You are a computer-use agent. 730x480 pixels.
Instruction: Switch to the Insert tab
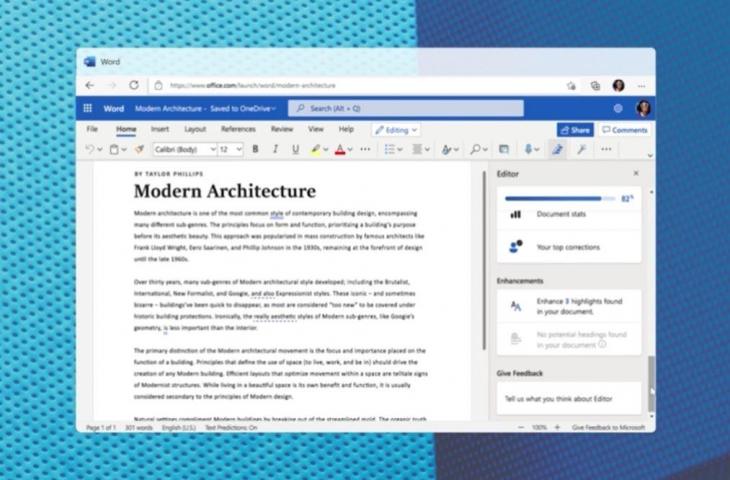click(160, 129)
